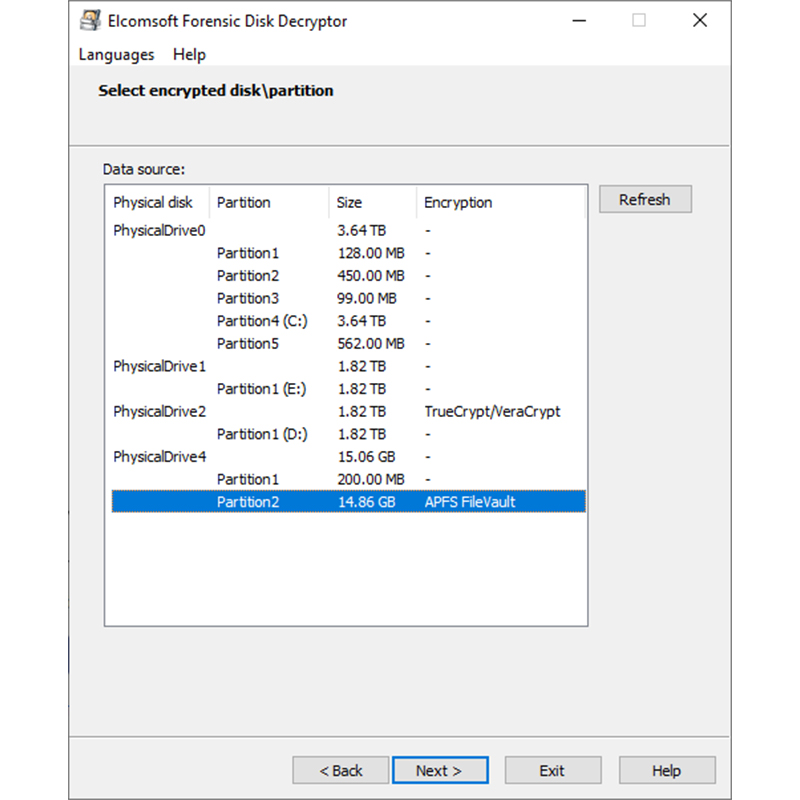Select the 450.00 MB Partition2 row
Image resolution: width=800 pixels, height=800 pixels.
tap(348, 276)
